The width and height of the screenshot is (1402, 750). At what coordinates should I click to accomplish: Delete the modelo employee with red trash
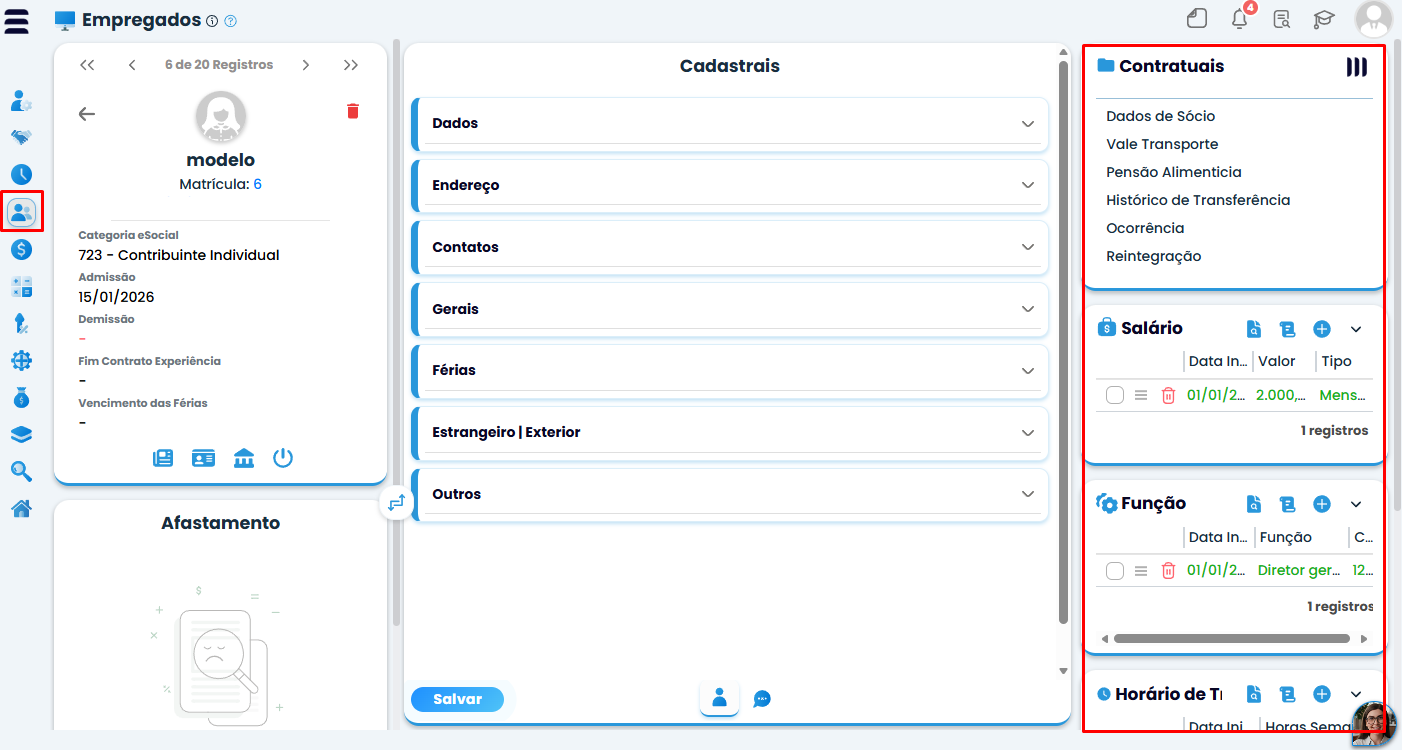click(x=353, y=111)
